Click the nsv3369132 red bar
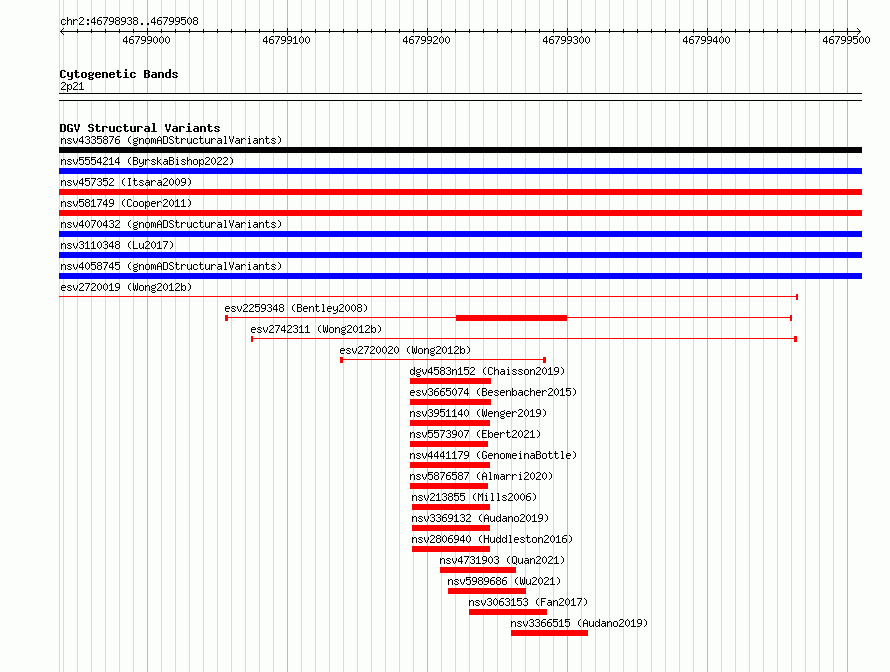Image resolution: width=890 pixels, height=672 pixels. (x=451, y=528)
